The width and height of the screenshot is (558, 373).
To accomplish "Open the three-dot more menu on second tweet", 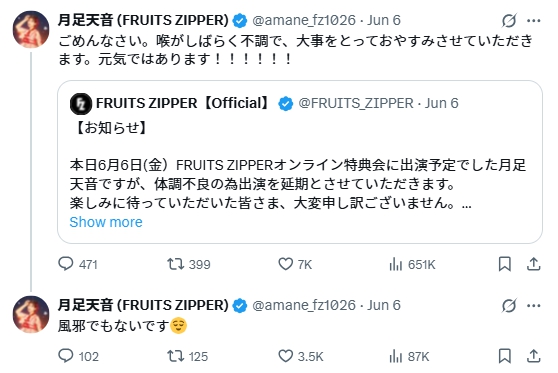I will point(534,306).
